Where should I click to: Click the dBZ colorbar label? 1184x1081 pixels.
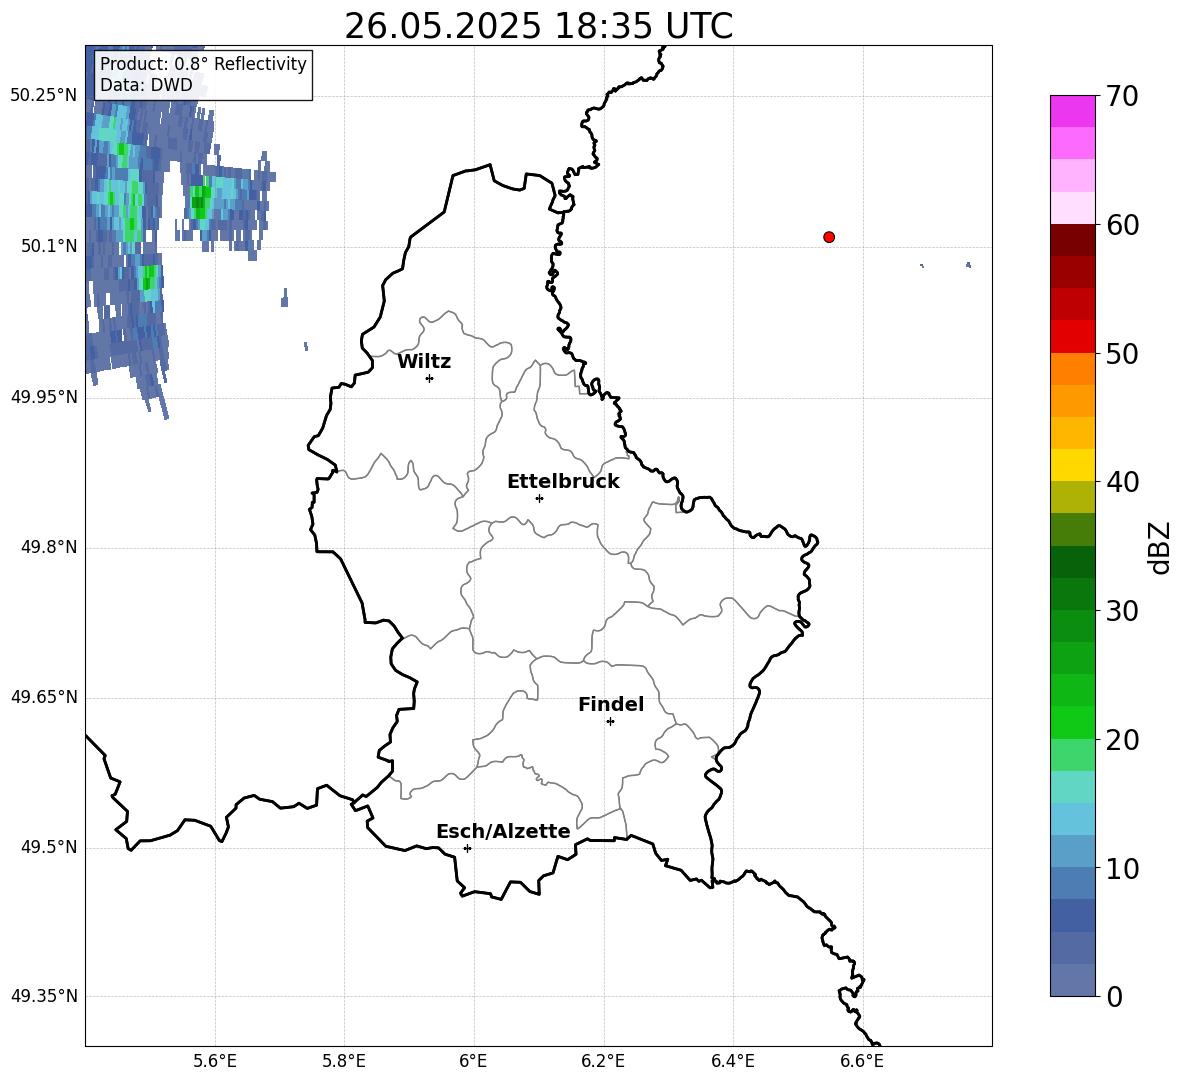[1158, 547]
